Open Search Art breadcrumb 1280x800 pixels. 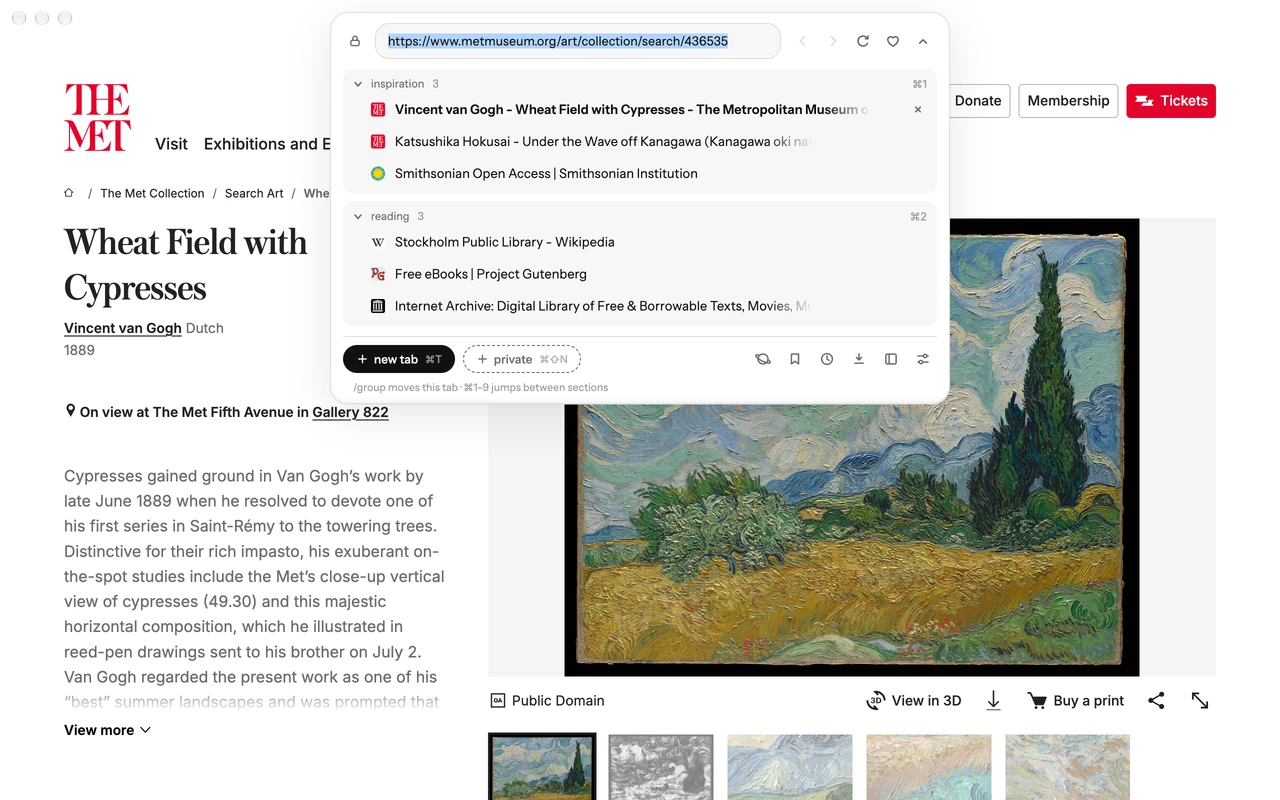click(254, 193)
